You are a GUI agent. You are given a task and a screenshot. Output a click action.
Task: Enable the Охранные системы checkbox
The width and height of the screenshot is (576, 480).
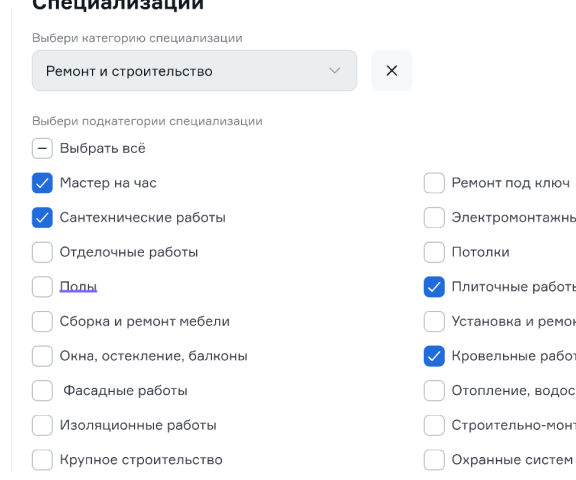(434, 459)
